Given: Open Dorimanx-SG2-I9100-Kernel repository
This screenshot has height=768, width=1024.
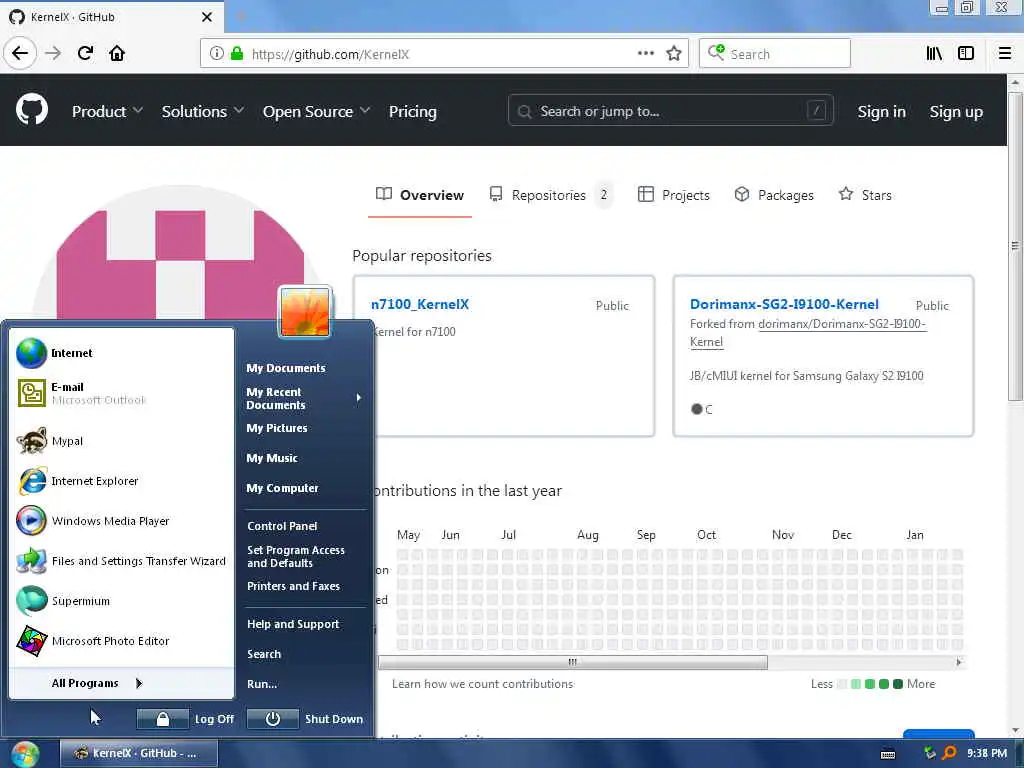Looking at the screenshot, I should pos(784,304).
